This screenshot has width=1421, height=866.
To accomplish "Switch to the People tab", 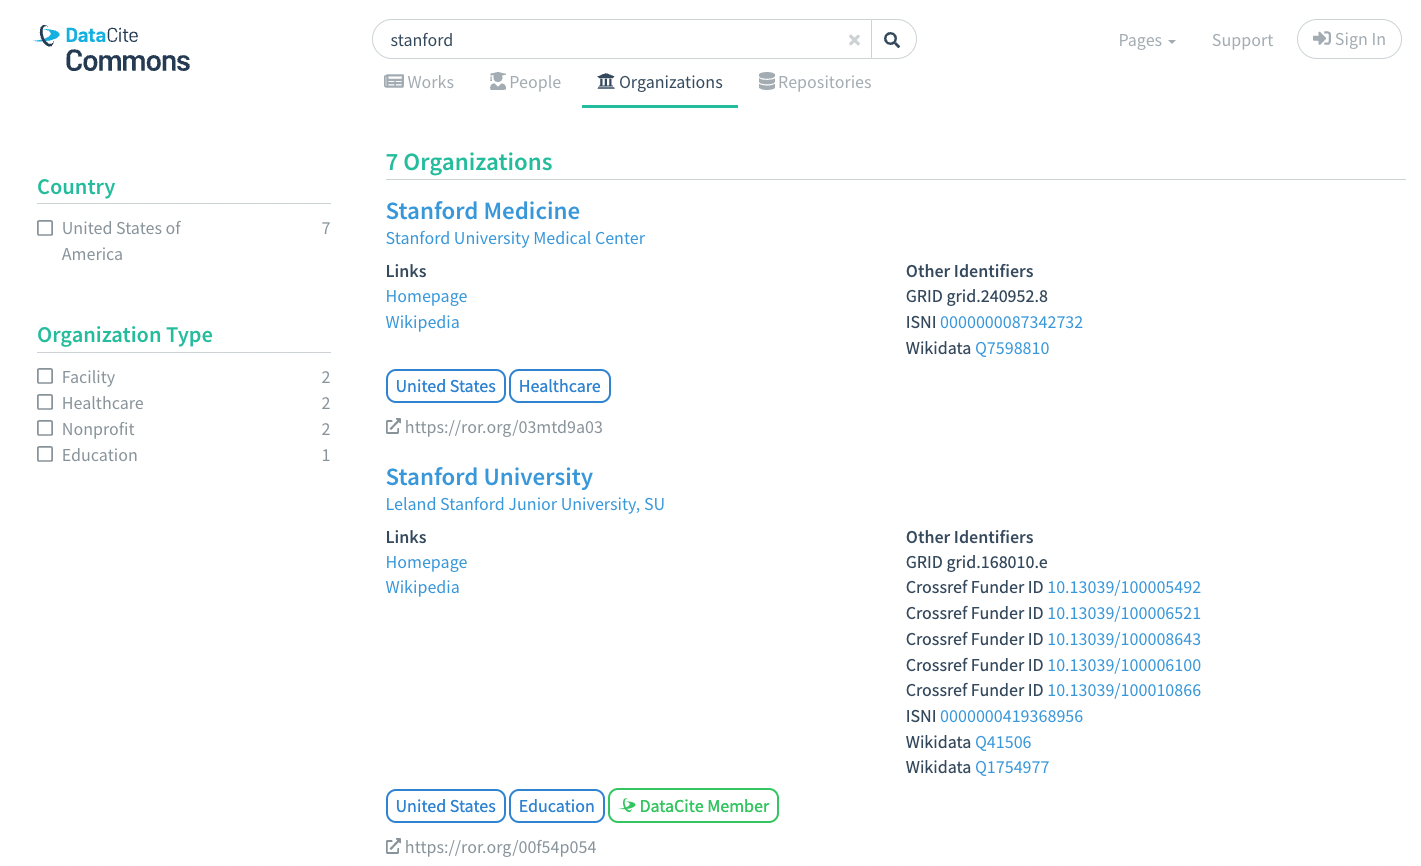I will (525, 82).
